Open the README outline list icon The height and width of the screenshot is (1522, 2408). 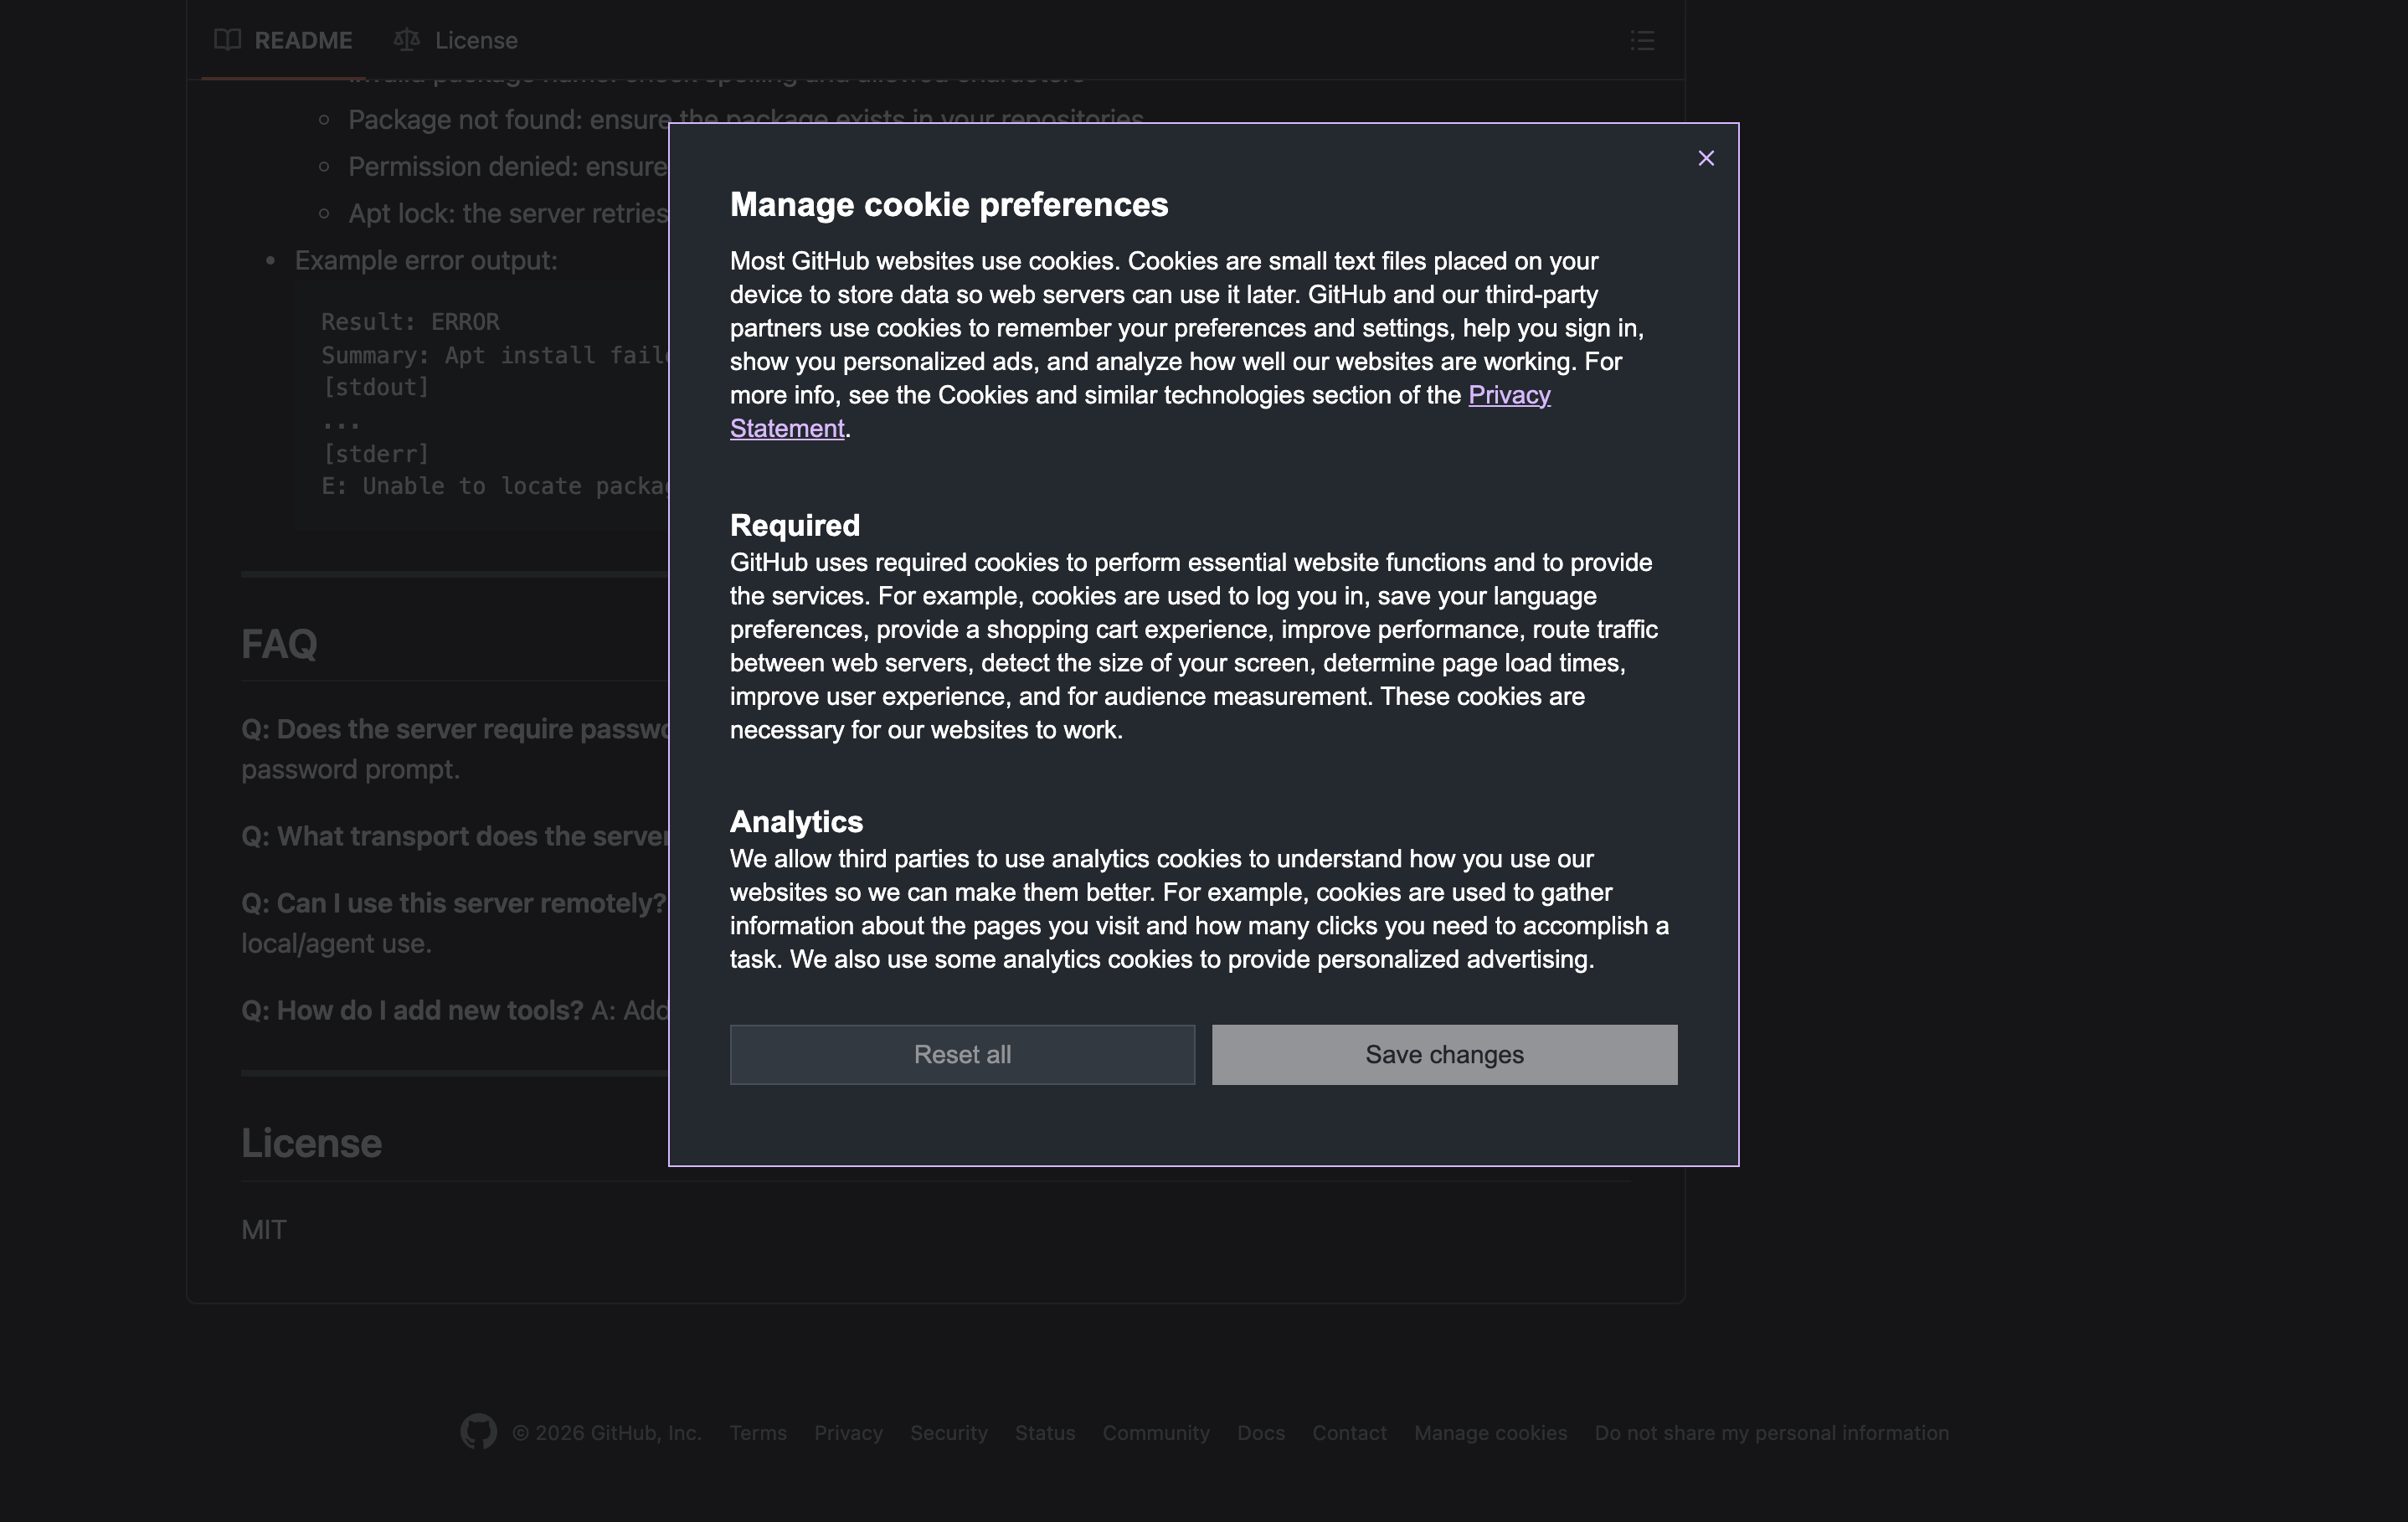pos(1642,40)
